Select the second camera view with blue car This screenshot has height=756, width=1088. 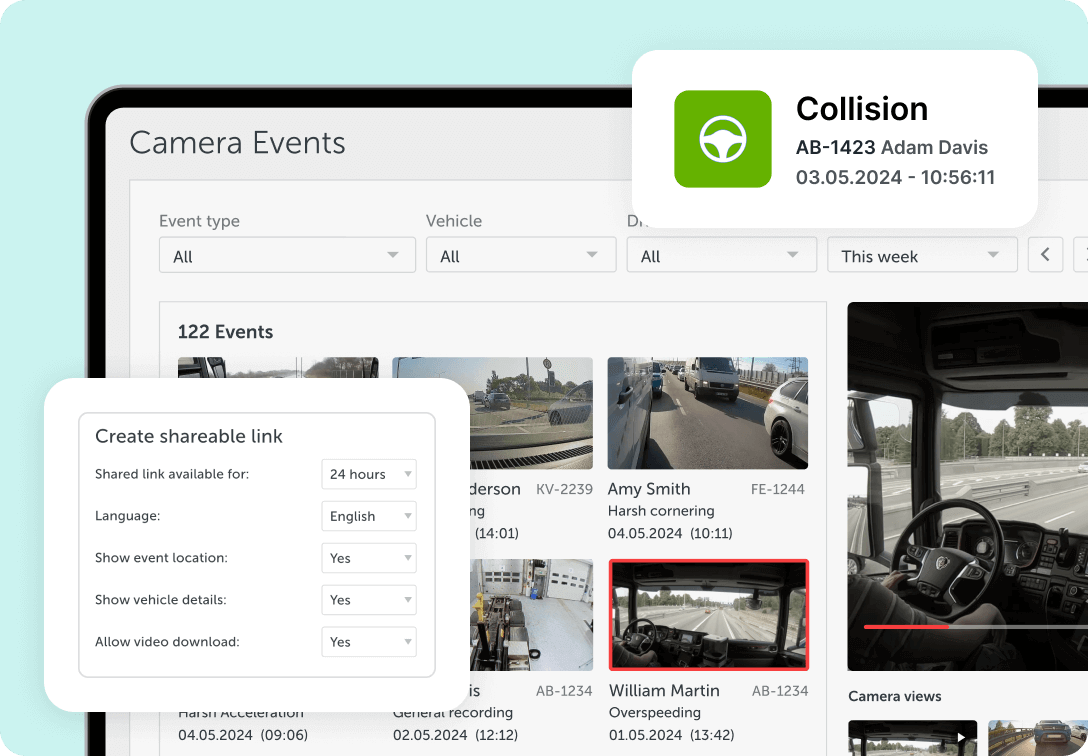[x=1038, y=738]
